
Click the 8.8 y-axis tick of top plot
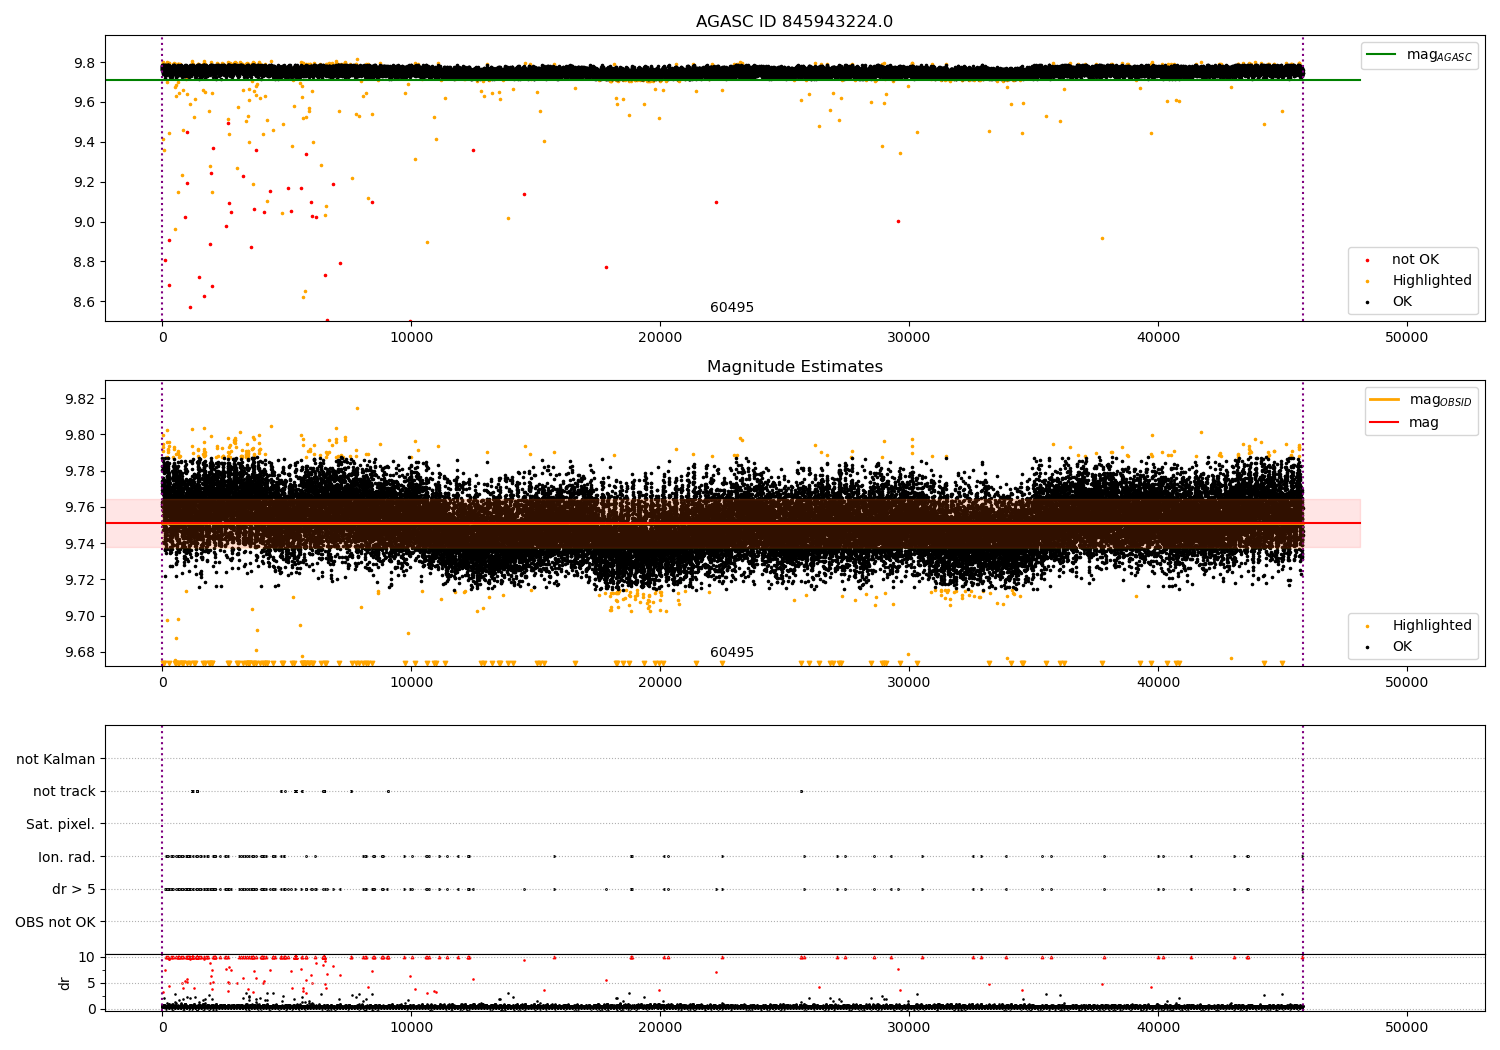coord(84,262)
